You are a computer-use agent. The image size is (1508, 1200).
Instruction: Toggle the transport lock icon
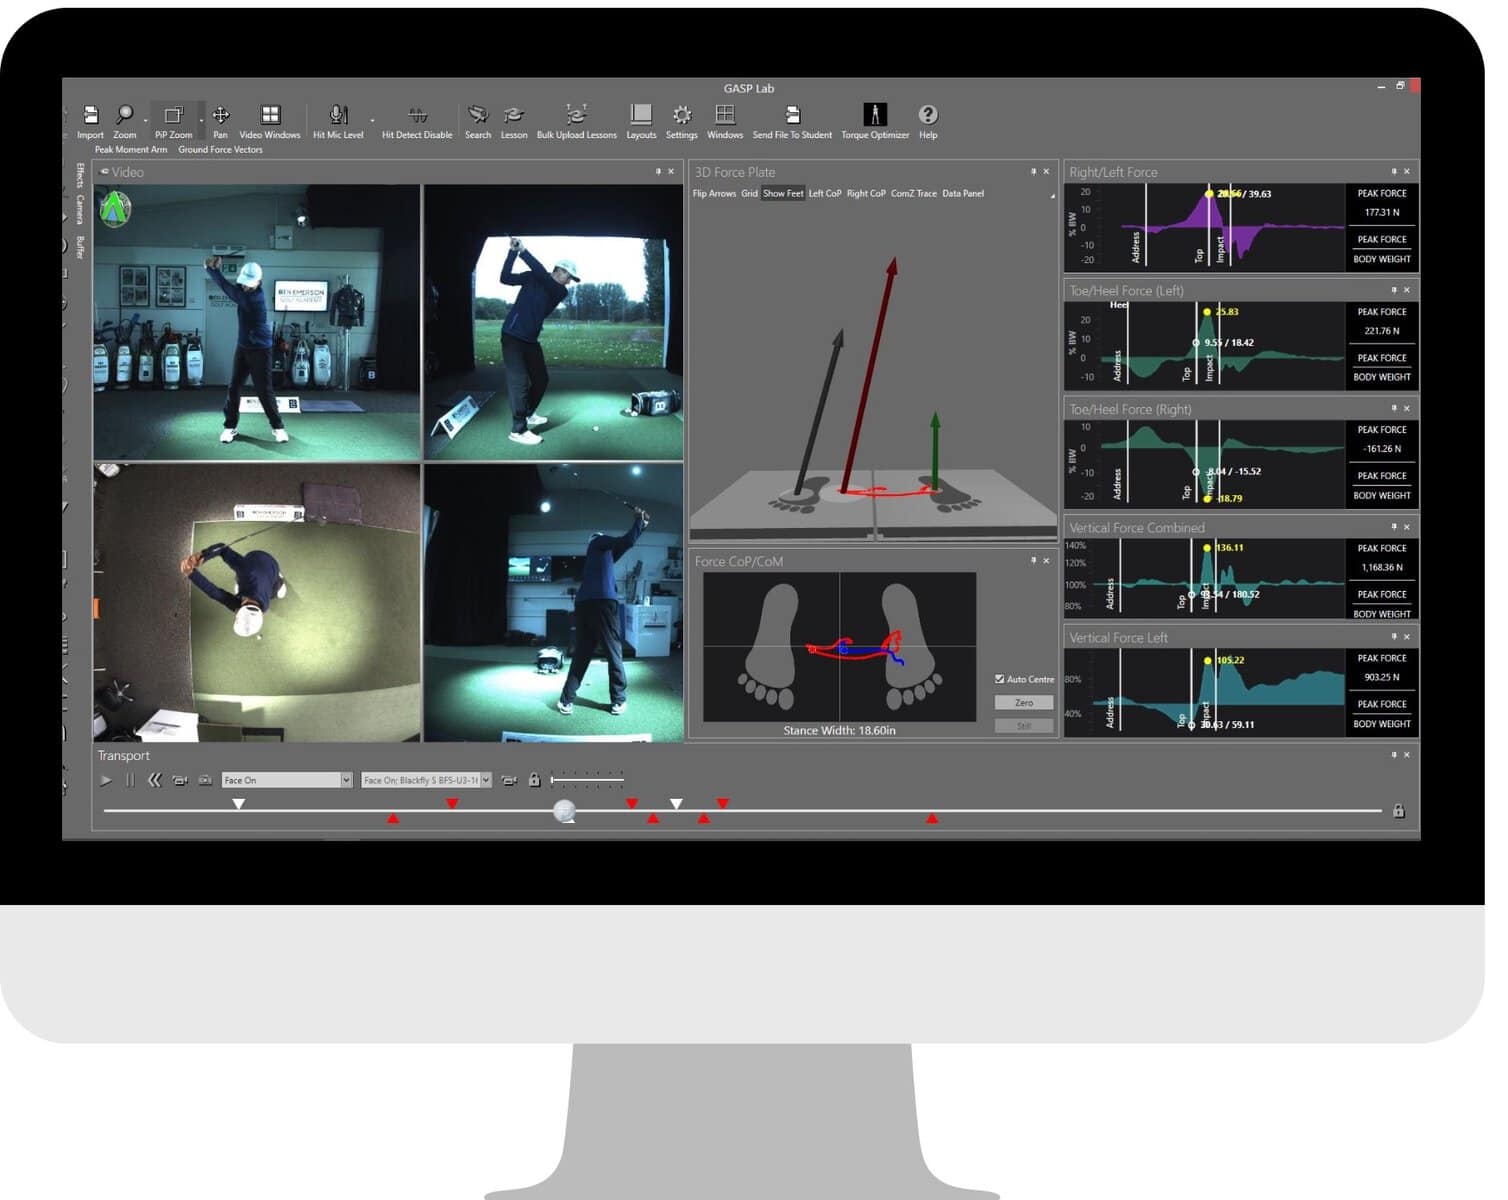point(534,780)
